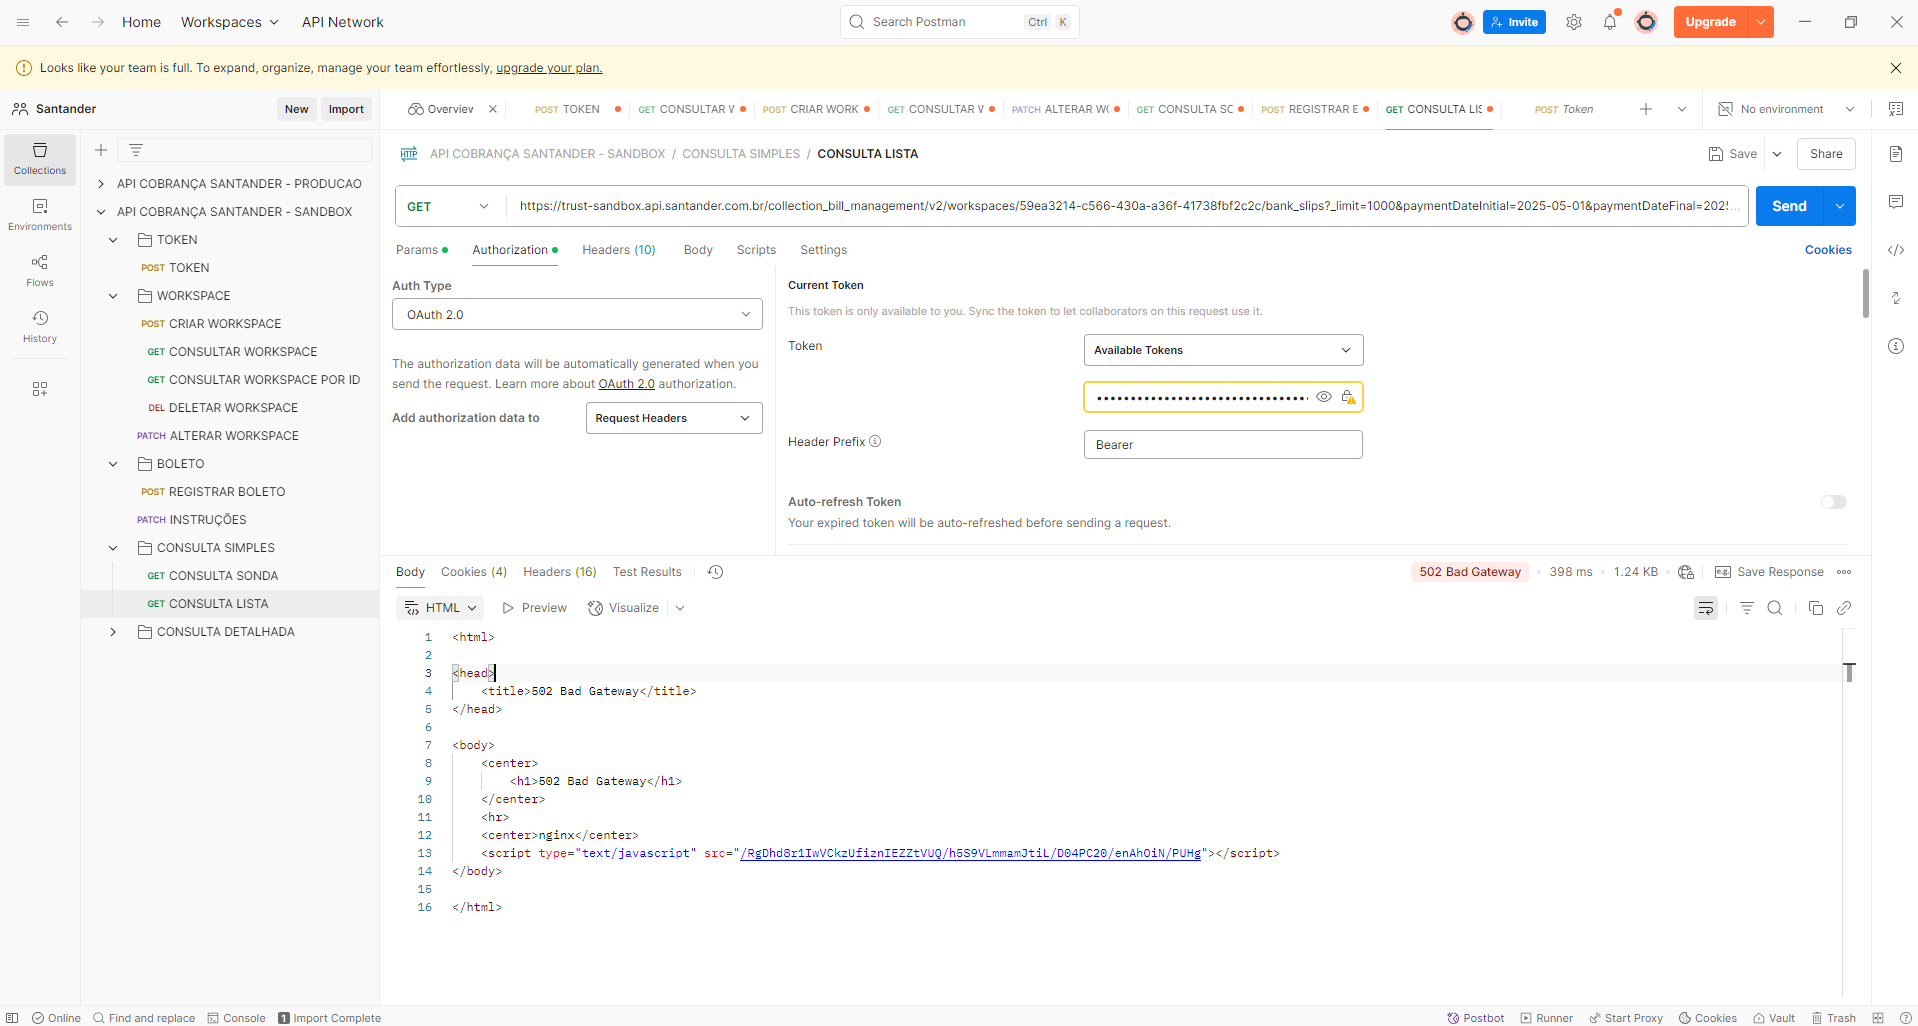The width and height of the screenshot is (1918, 1026).
Task: Click Save Response button
Action: click(1769, 572)
